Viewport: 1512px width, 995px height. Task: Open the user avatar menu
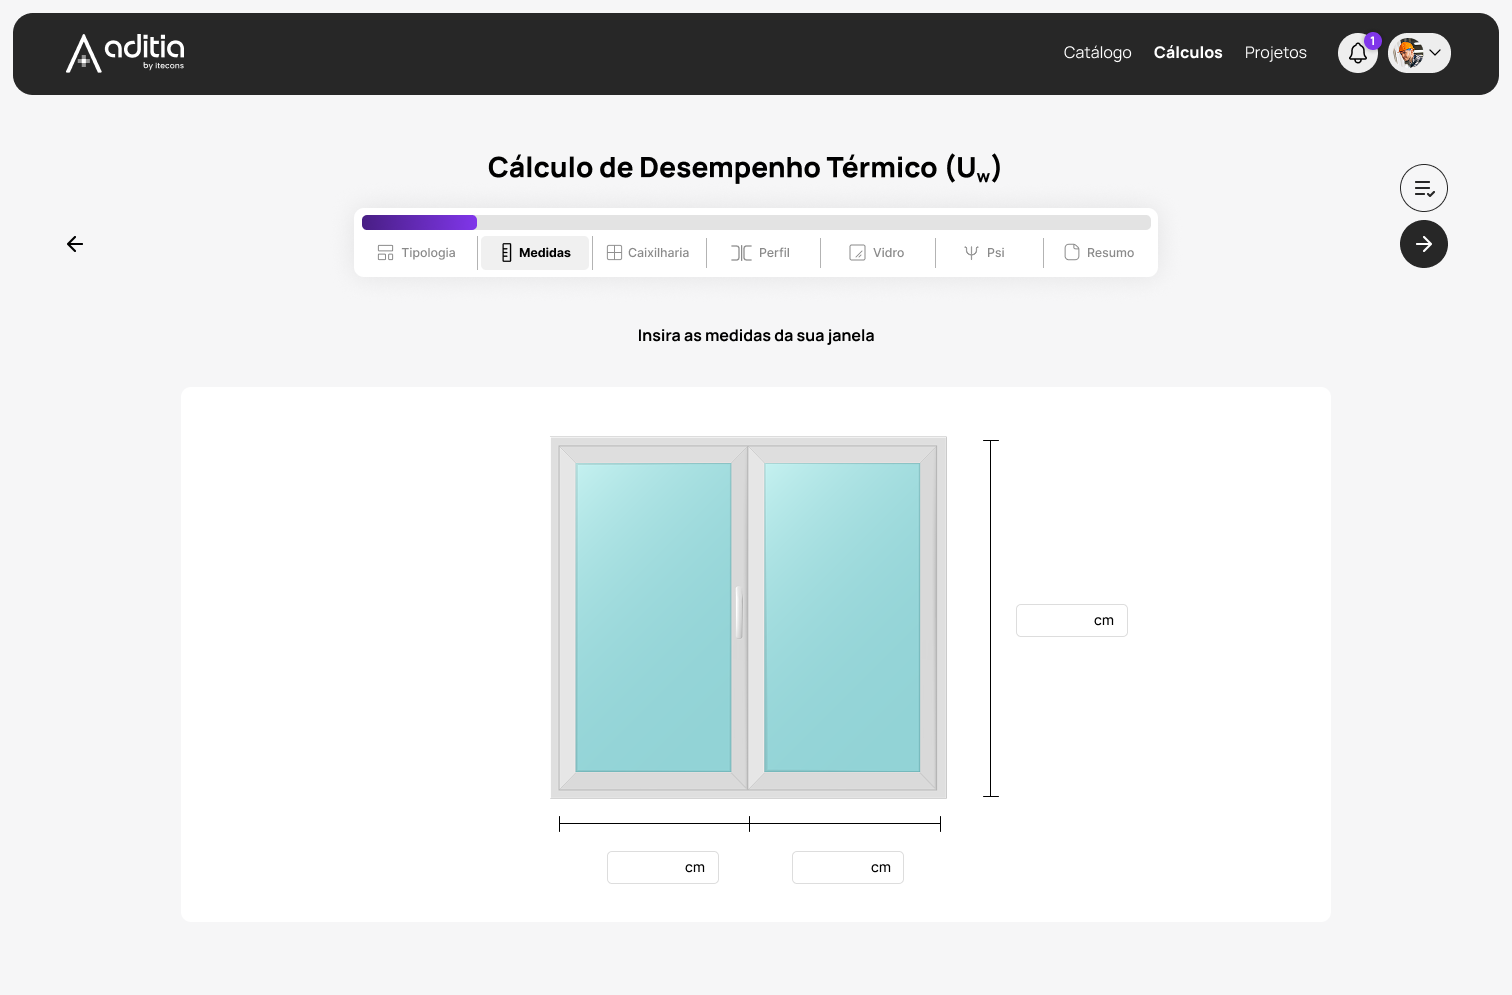pyautogui.click(x=1409, y=53)
